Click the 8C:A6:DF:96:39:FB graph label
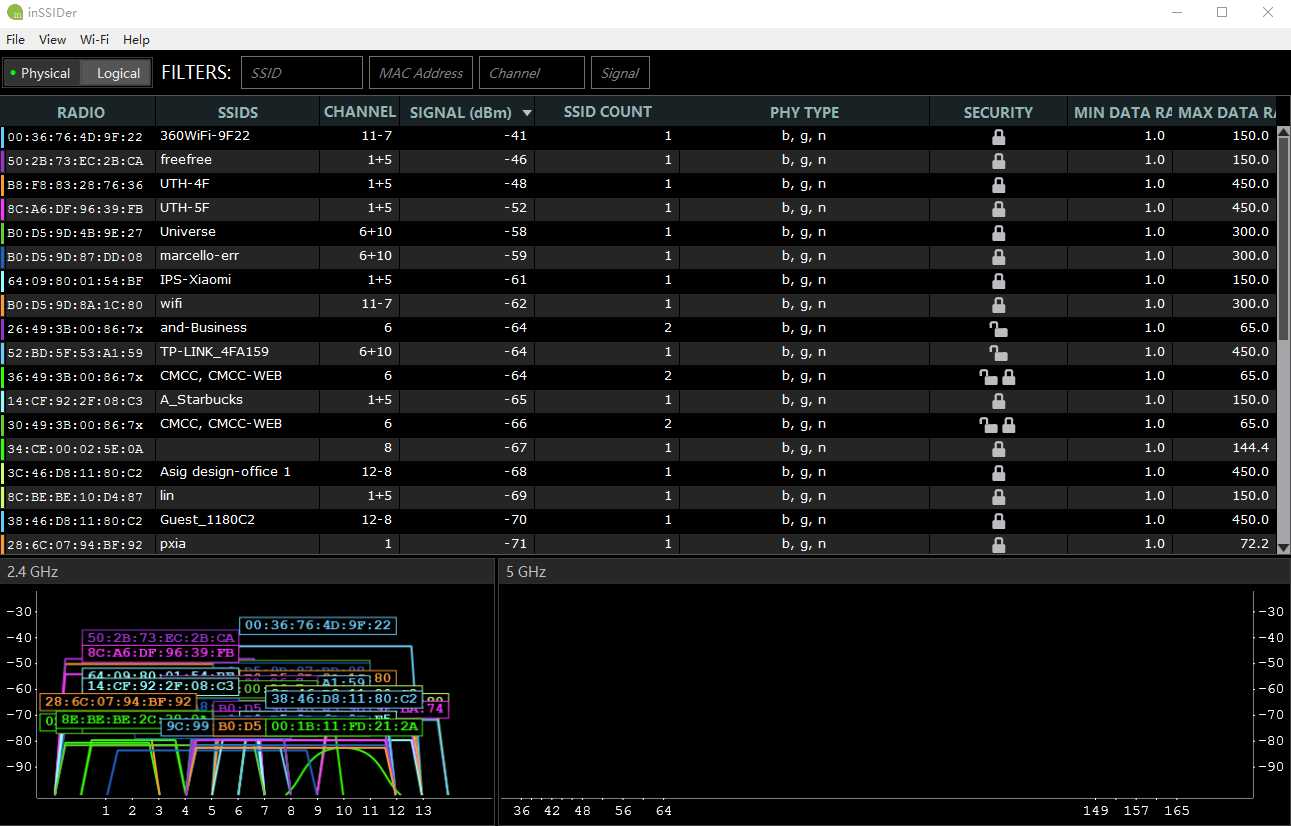 point(161,653)
